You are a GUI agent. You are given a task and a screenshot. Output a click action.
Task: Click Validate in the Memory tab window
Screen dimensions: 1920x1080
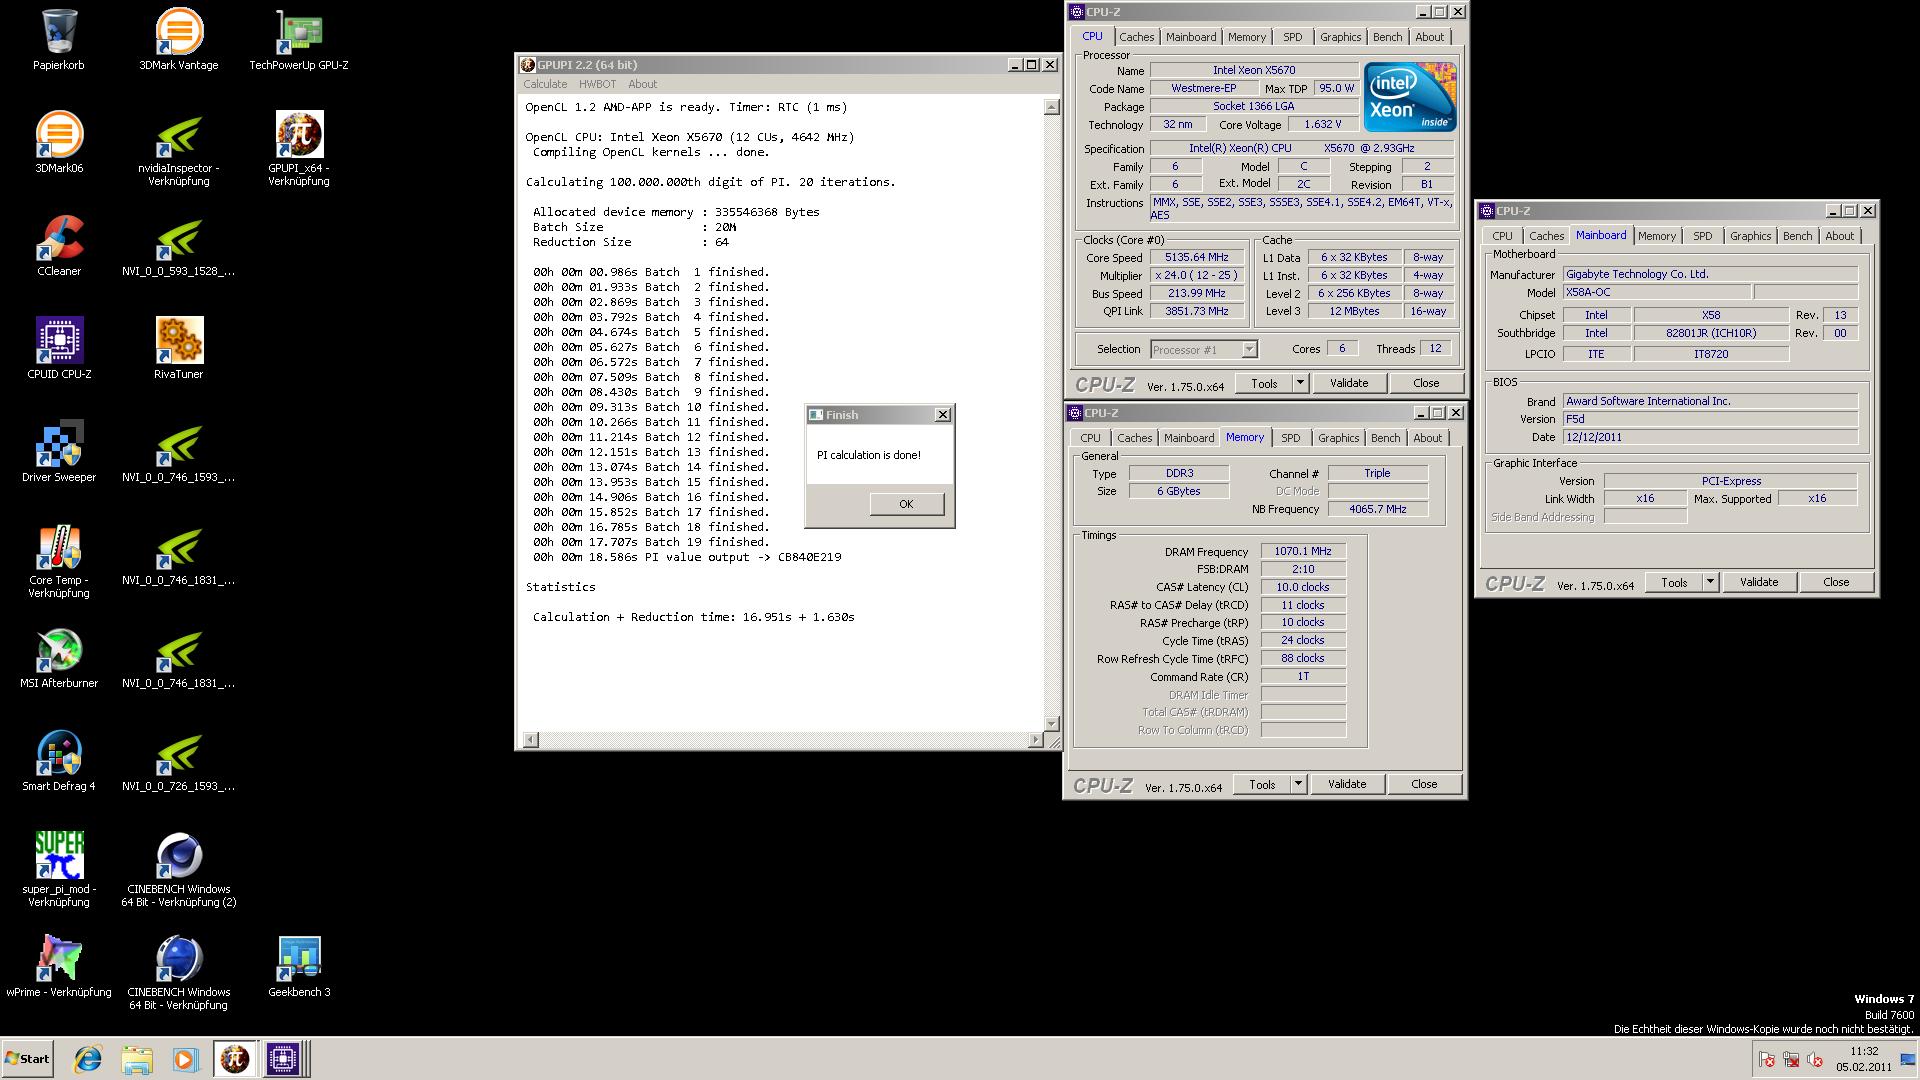click(x=1347, y=784)
